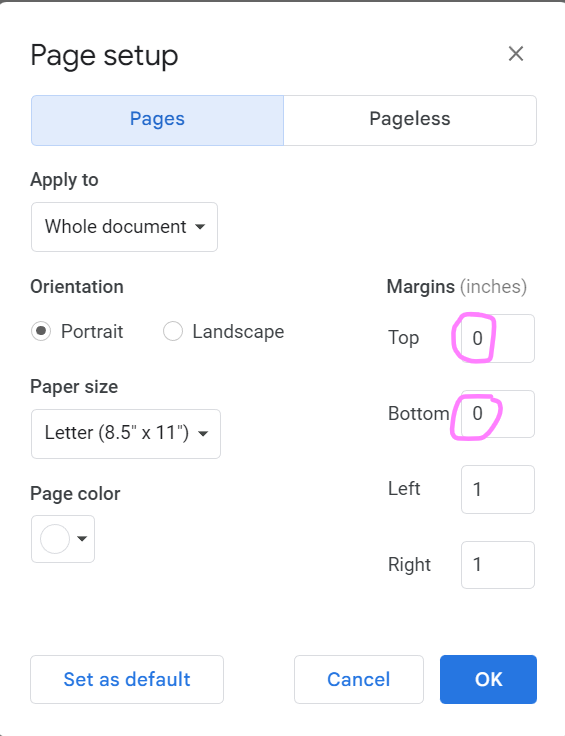Open the Whole document apply-to dropdown
The image size is (565, 736).
[124, 227]
